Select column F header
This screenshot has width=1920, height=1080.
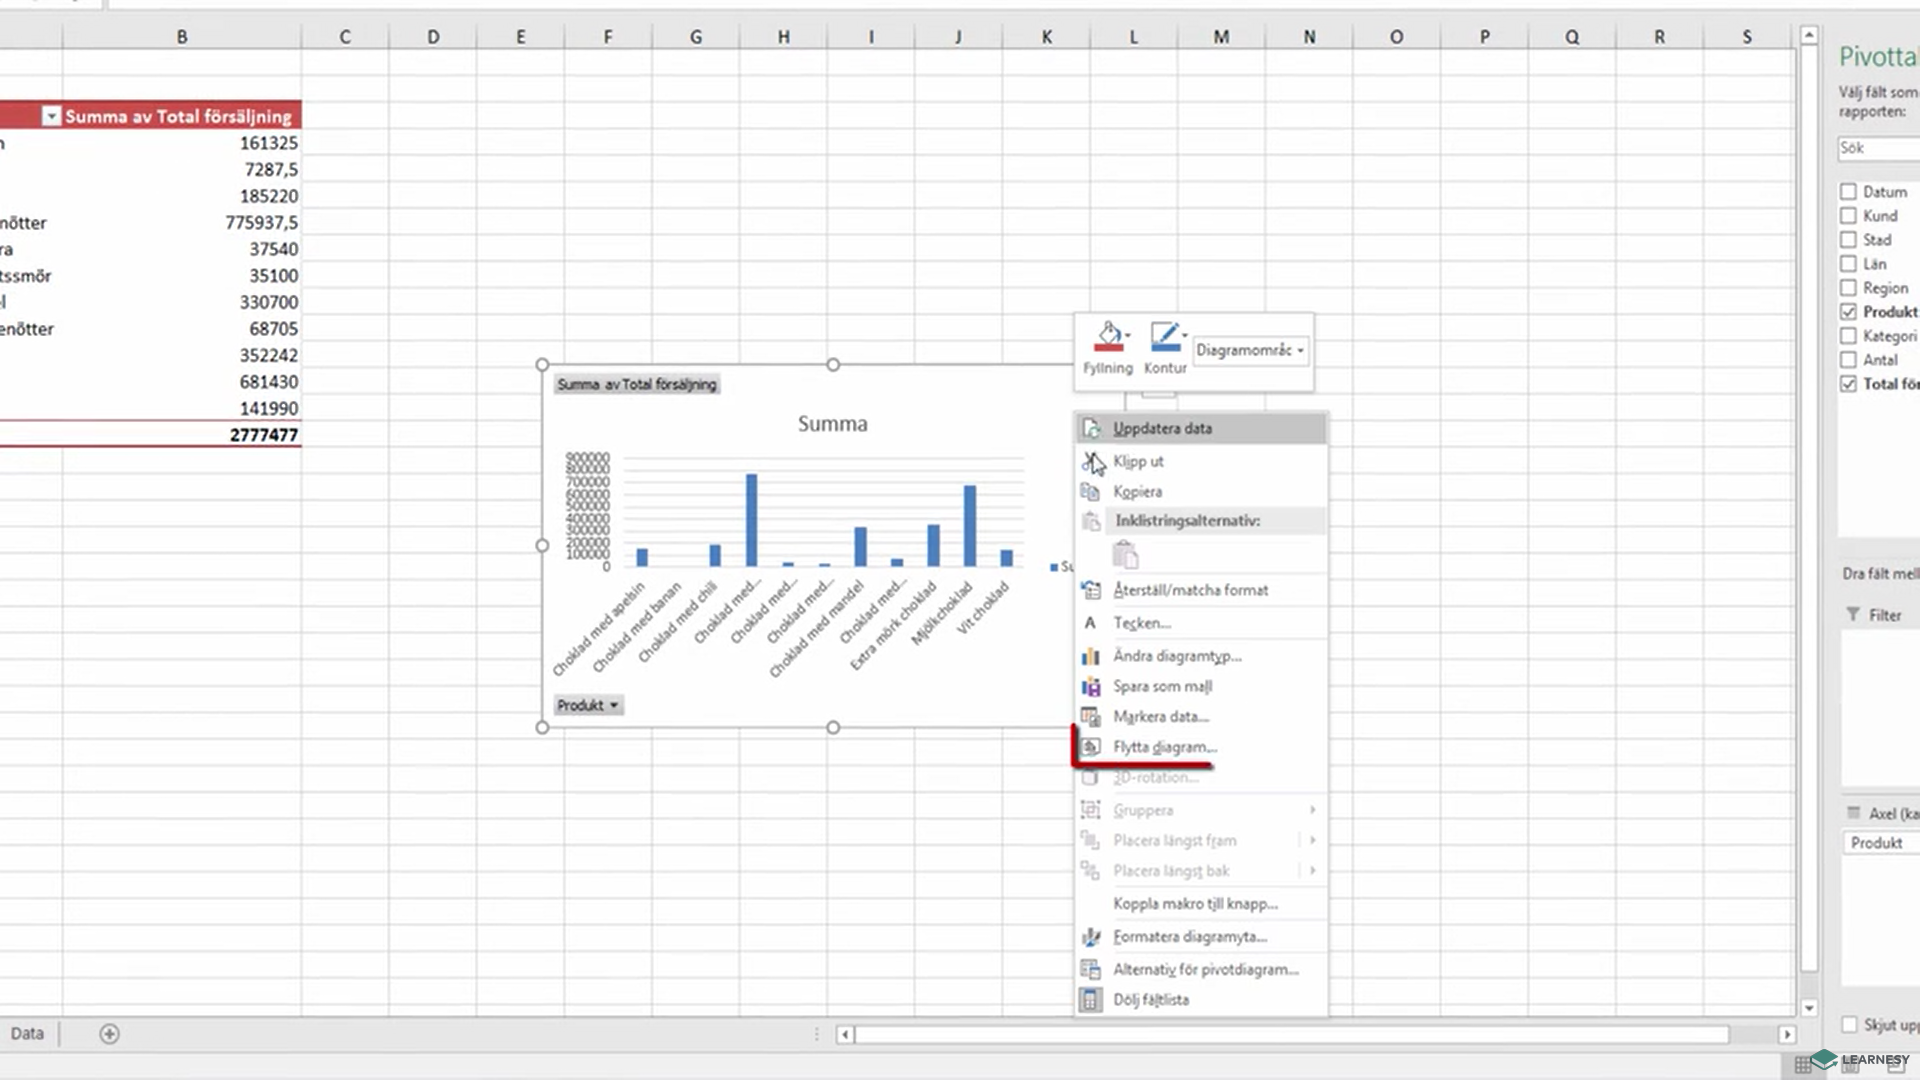[x=608, y=37]
